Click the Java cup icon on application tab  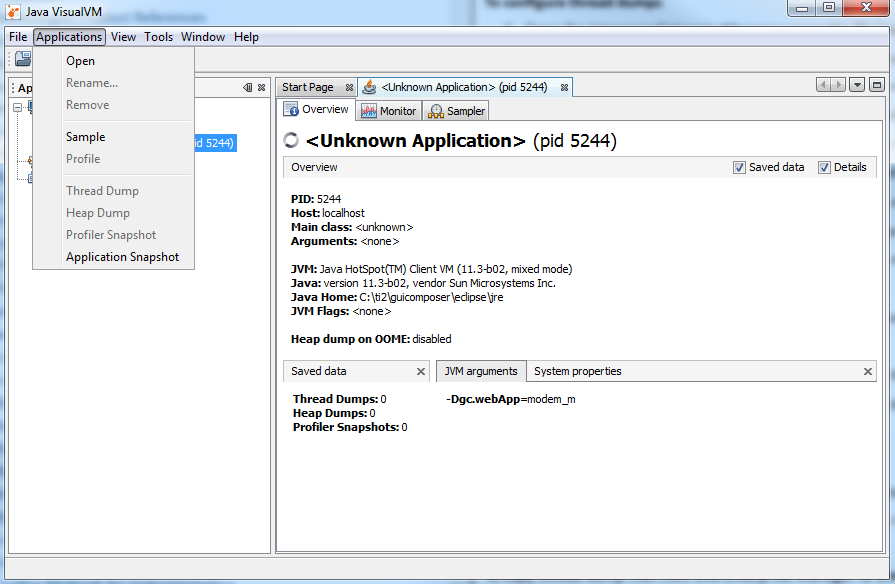[x=369, y=87]
